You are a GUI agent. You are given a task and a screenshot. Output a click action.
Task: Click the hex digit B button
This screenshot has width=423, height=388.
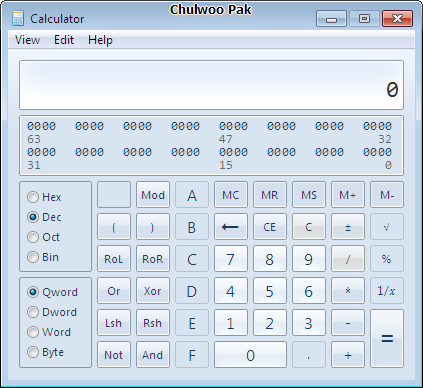[192, 227]
